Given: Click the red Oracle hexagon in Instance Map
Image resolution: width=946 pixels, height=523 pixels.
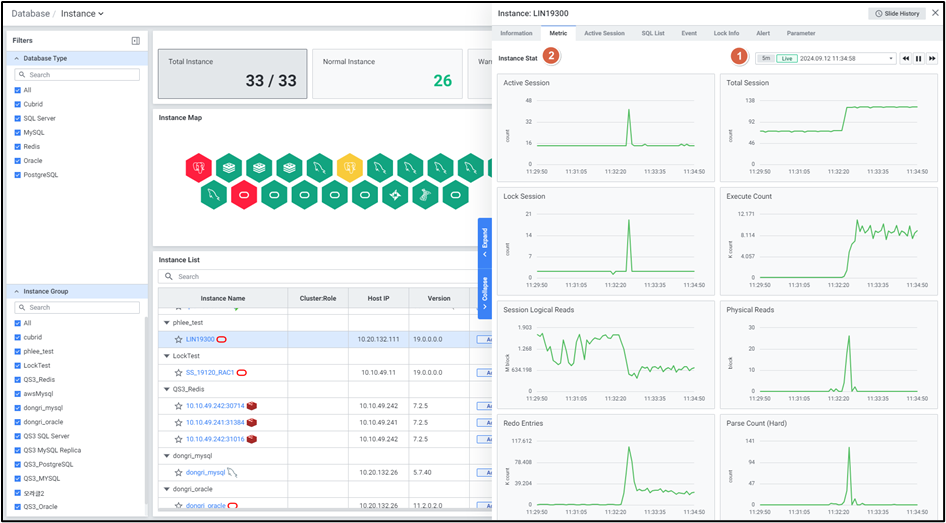Looking at the screenshot, I should click(x=244, y=194).
